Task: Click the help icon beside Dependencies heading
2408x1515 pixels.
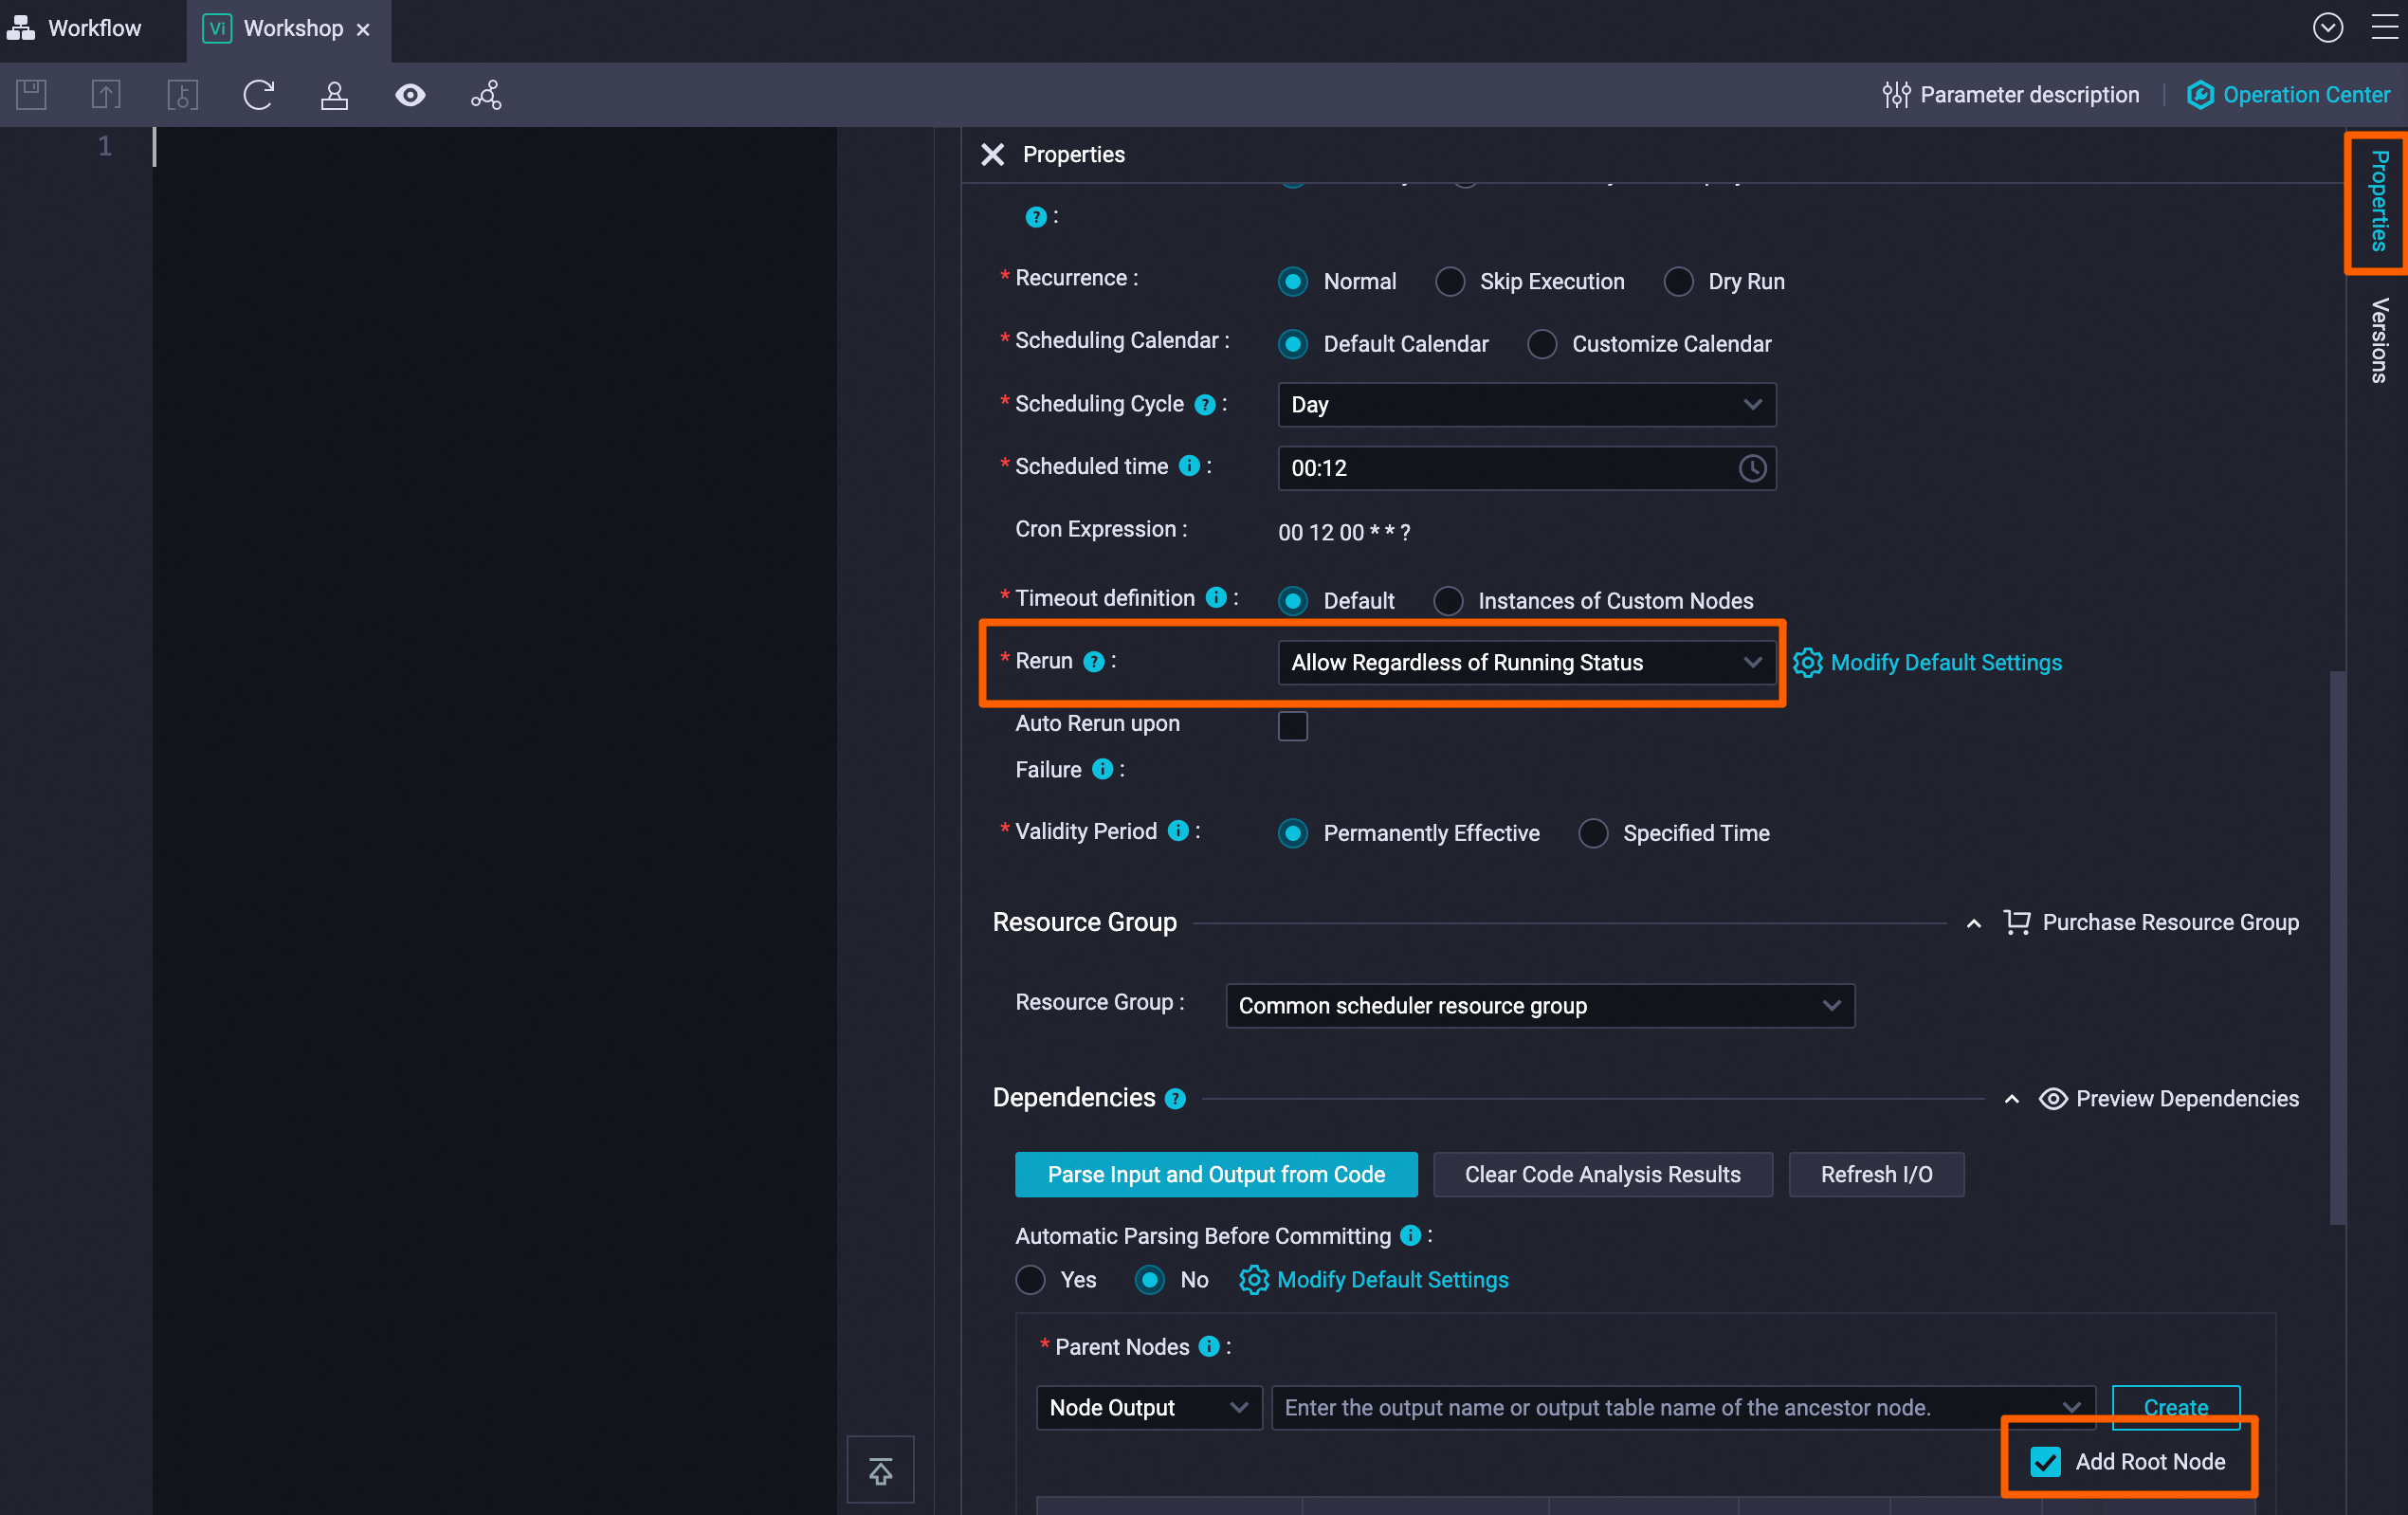Action: pyautogui.click(x=1175, y=1099)
